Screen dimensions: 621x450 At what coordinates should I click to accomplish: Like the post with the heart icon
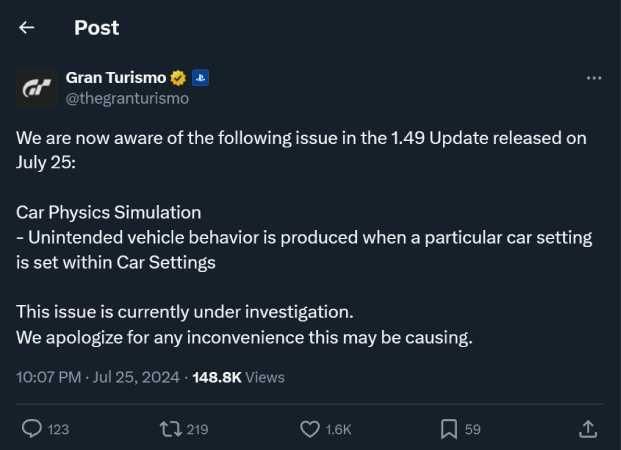click(x=310, y=428)
